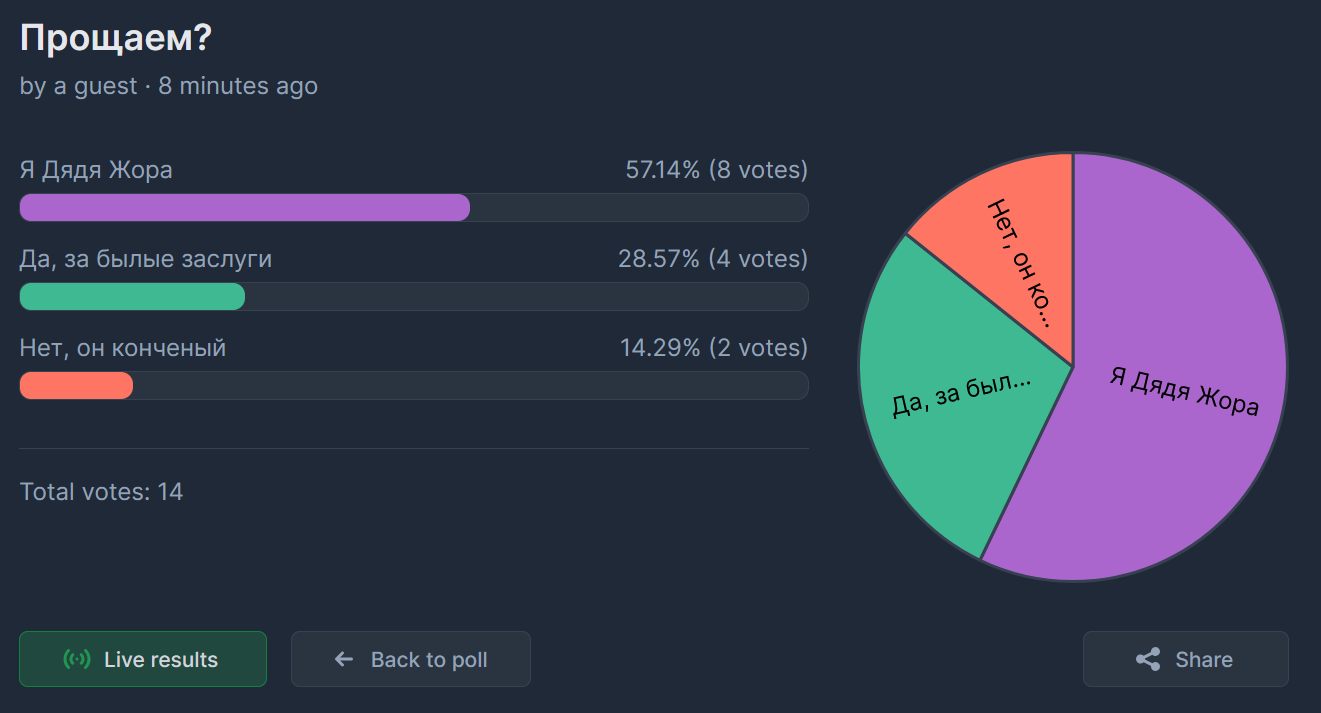
Task: Click the Я Дядя Жора option label
Action: (x=96, y=170)
